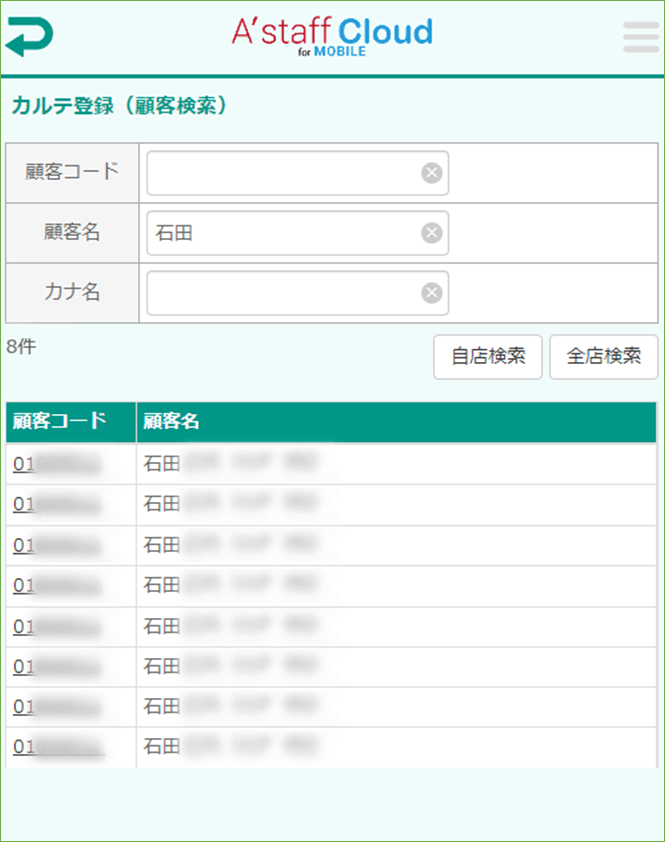This screenshot has height=842, width=665.
Task: Open the second customer code link
Action: point(56,505)
